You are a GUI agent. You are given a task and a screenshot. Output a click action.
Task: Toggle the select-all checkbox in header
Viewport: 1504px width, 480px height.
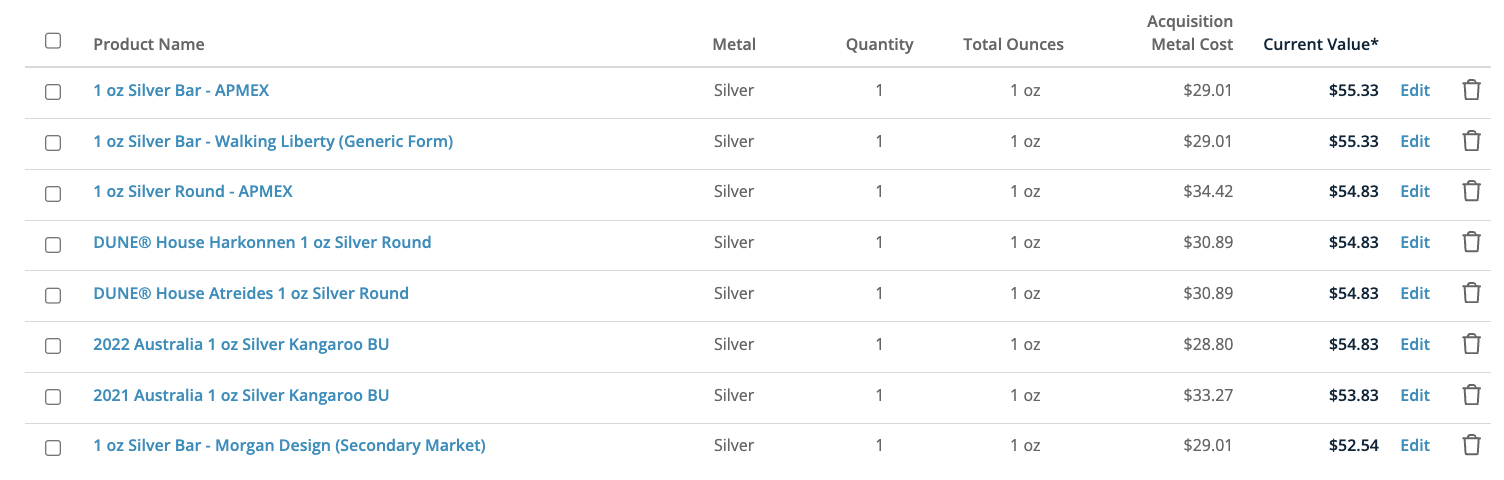53,41
